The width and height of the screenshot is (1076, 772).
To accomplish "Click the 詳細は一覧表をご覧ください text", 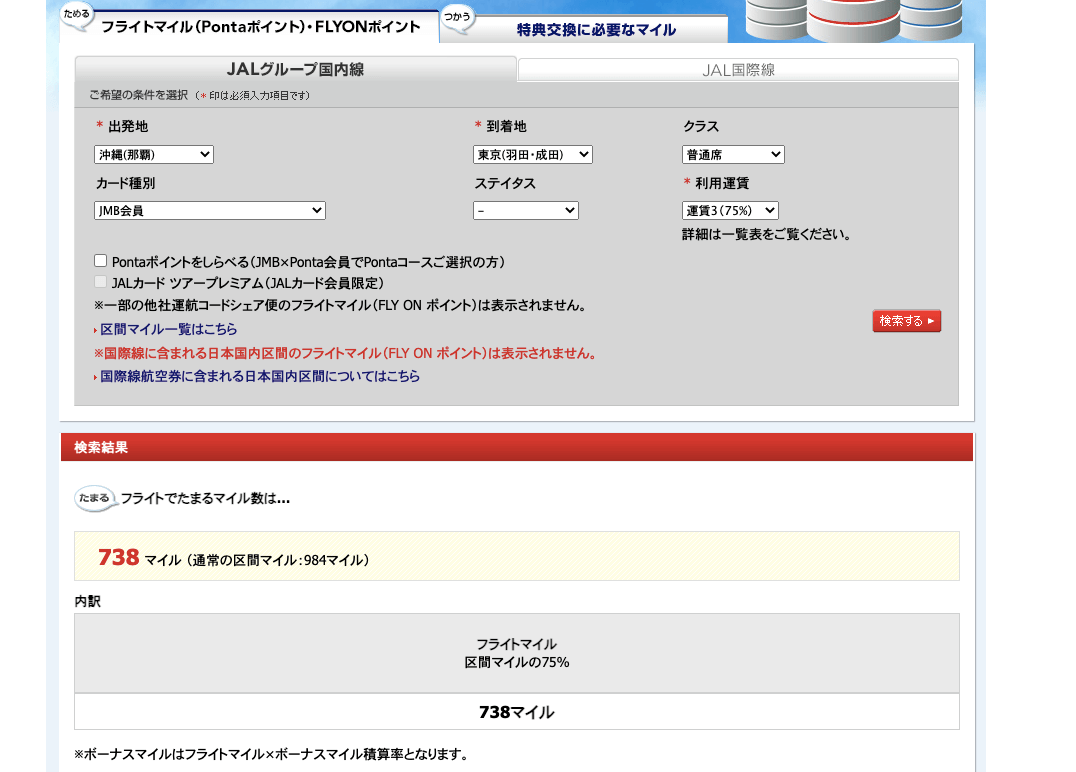I will coord(767,235).
